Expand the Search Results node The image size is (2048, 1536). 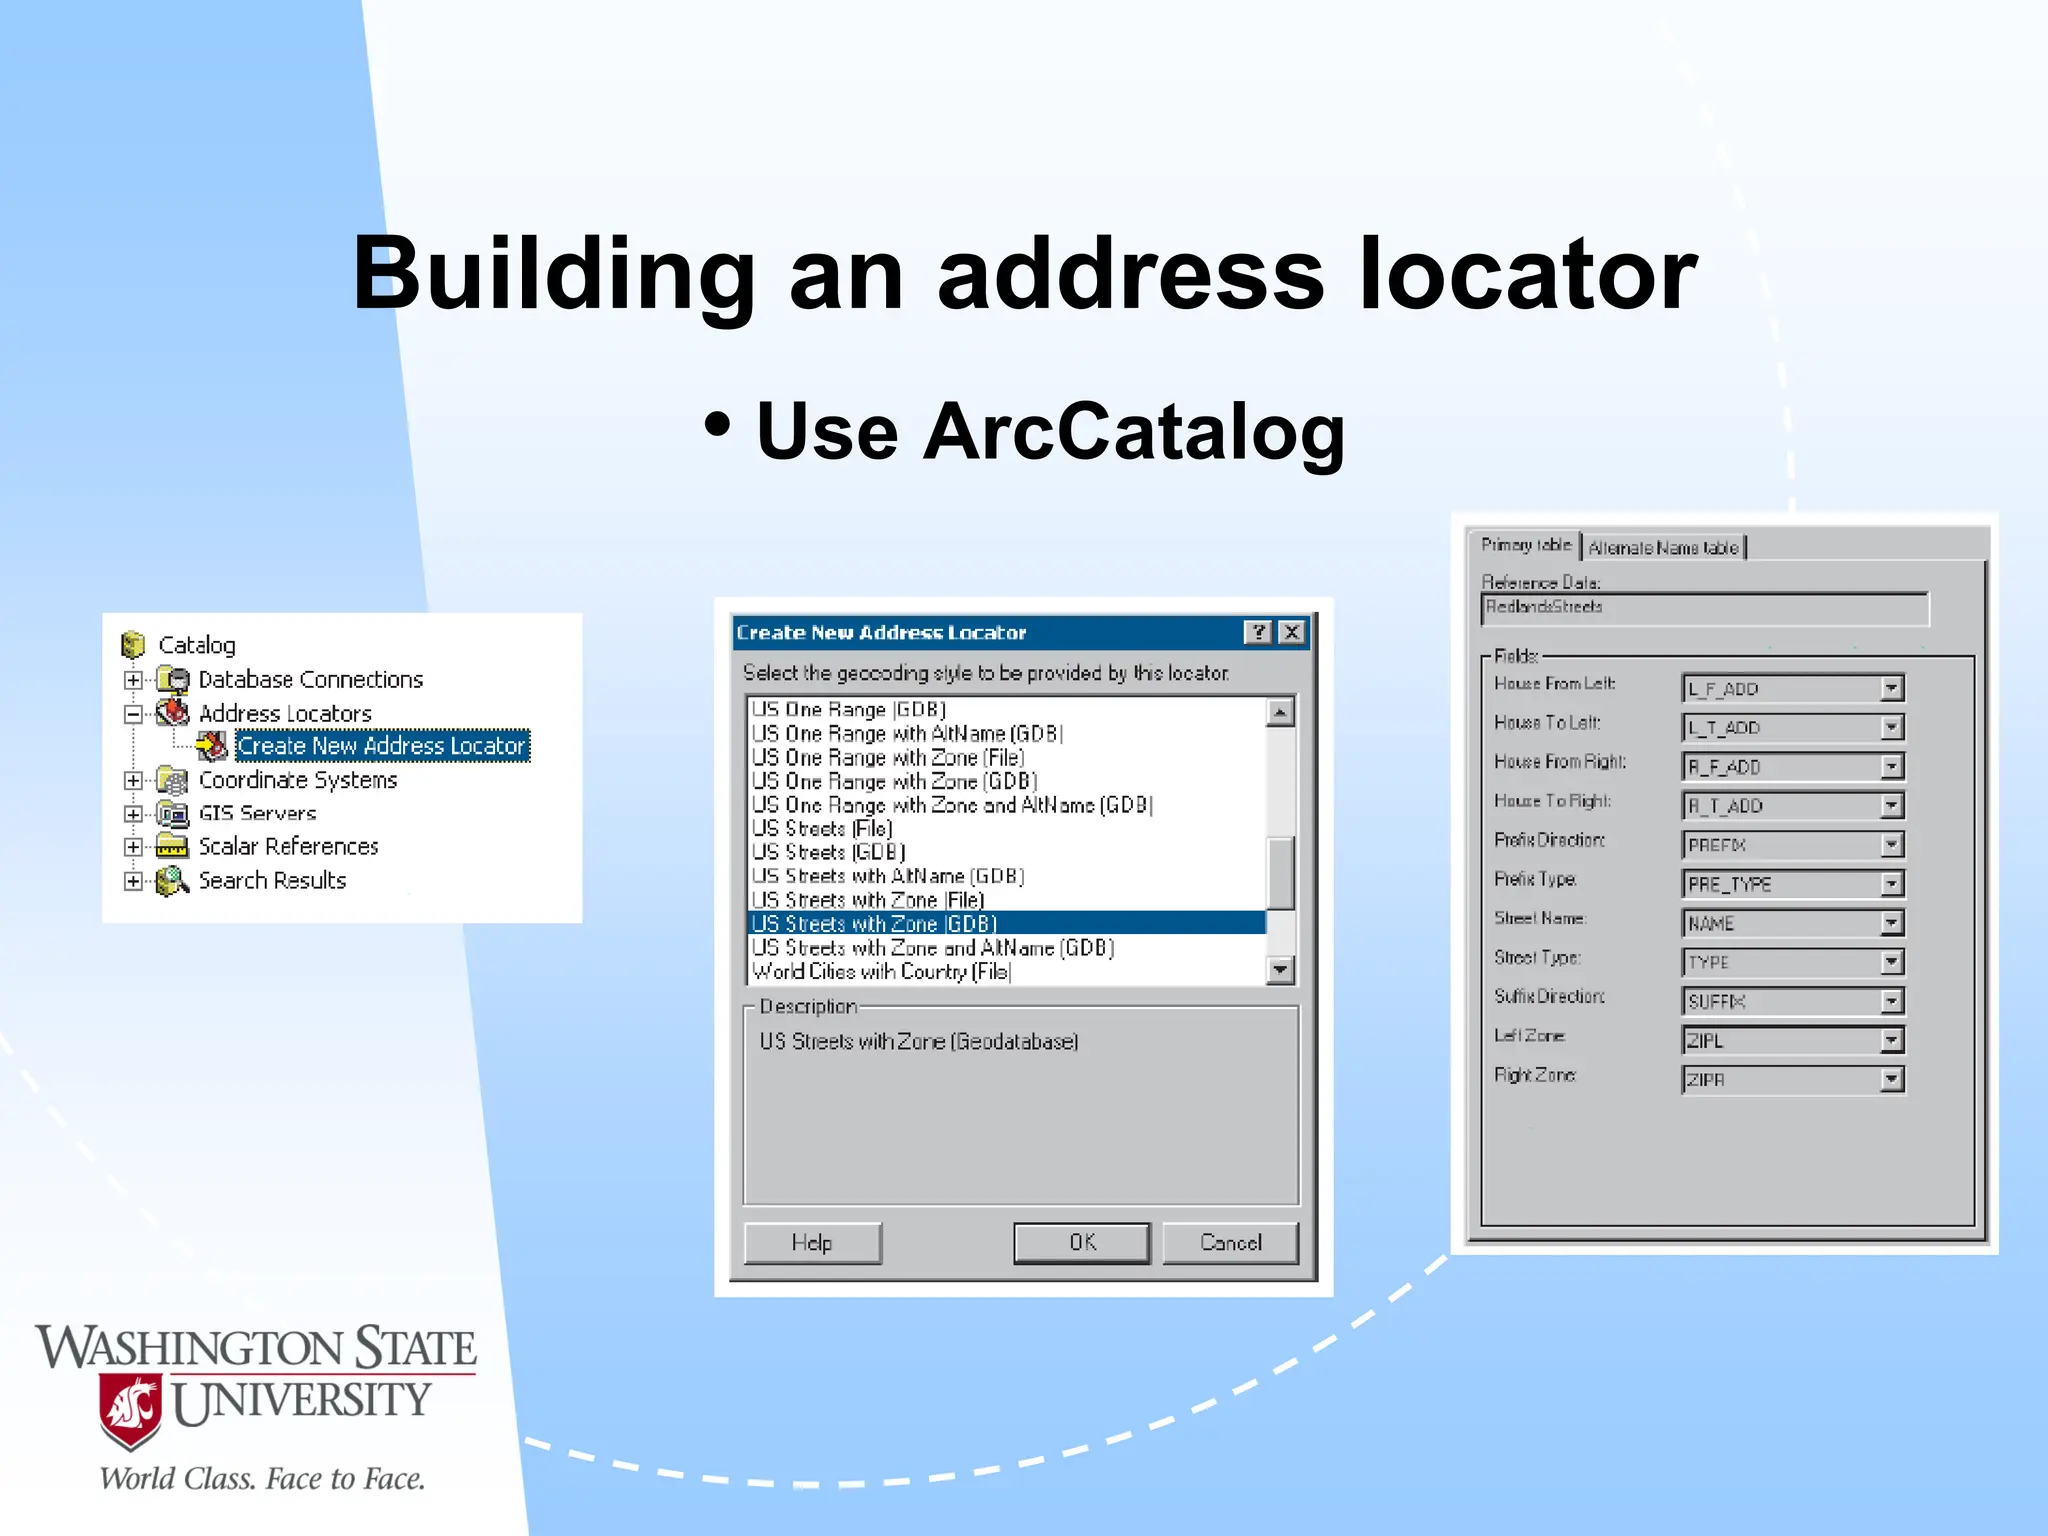coord(133,881)
